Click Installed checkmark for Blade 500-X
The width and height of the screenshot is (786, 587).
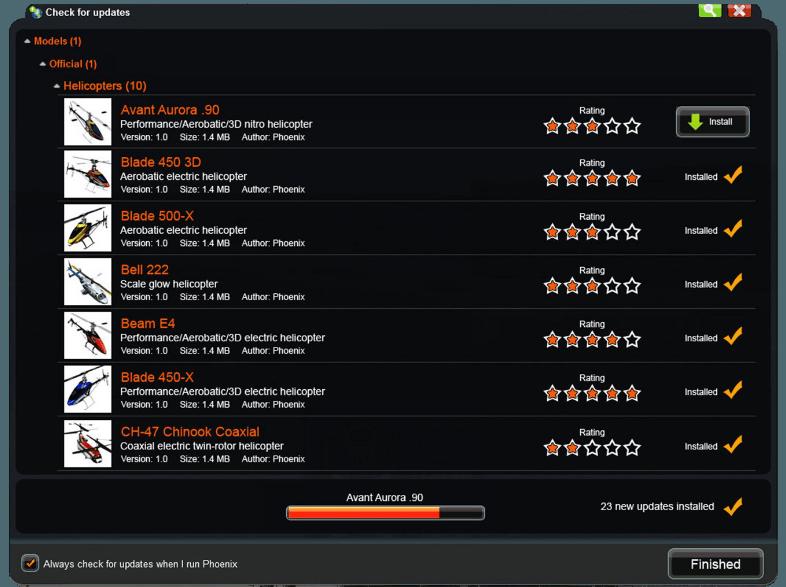[733, 229]
